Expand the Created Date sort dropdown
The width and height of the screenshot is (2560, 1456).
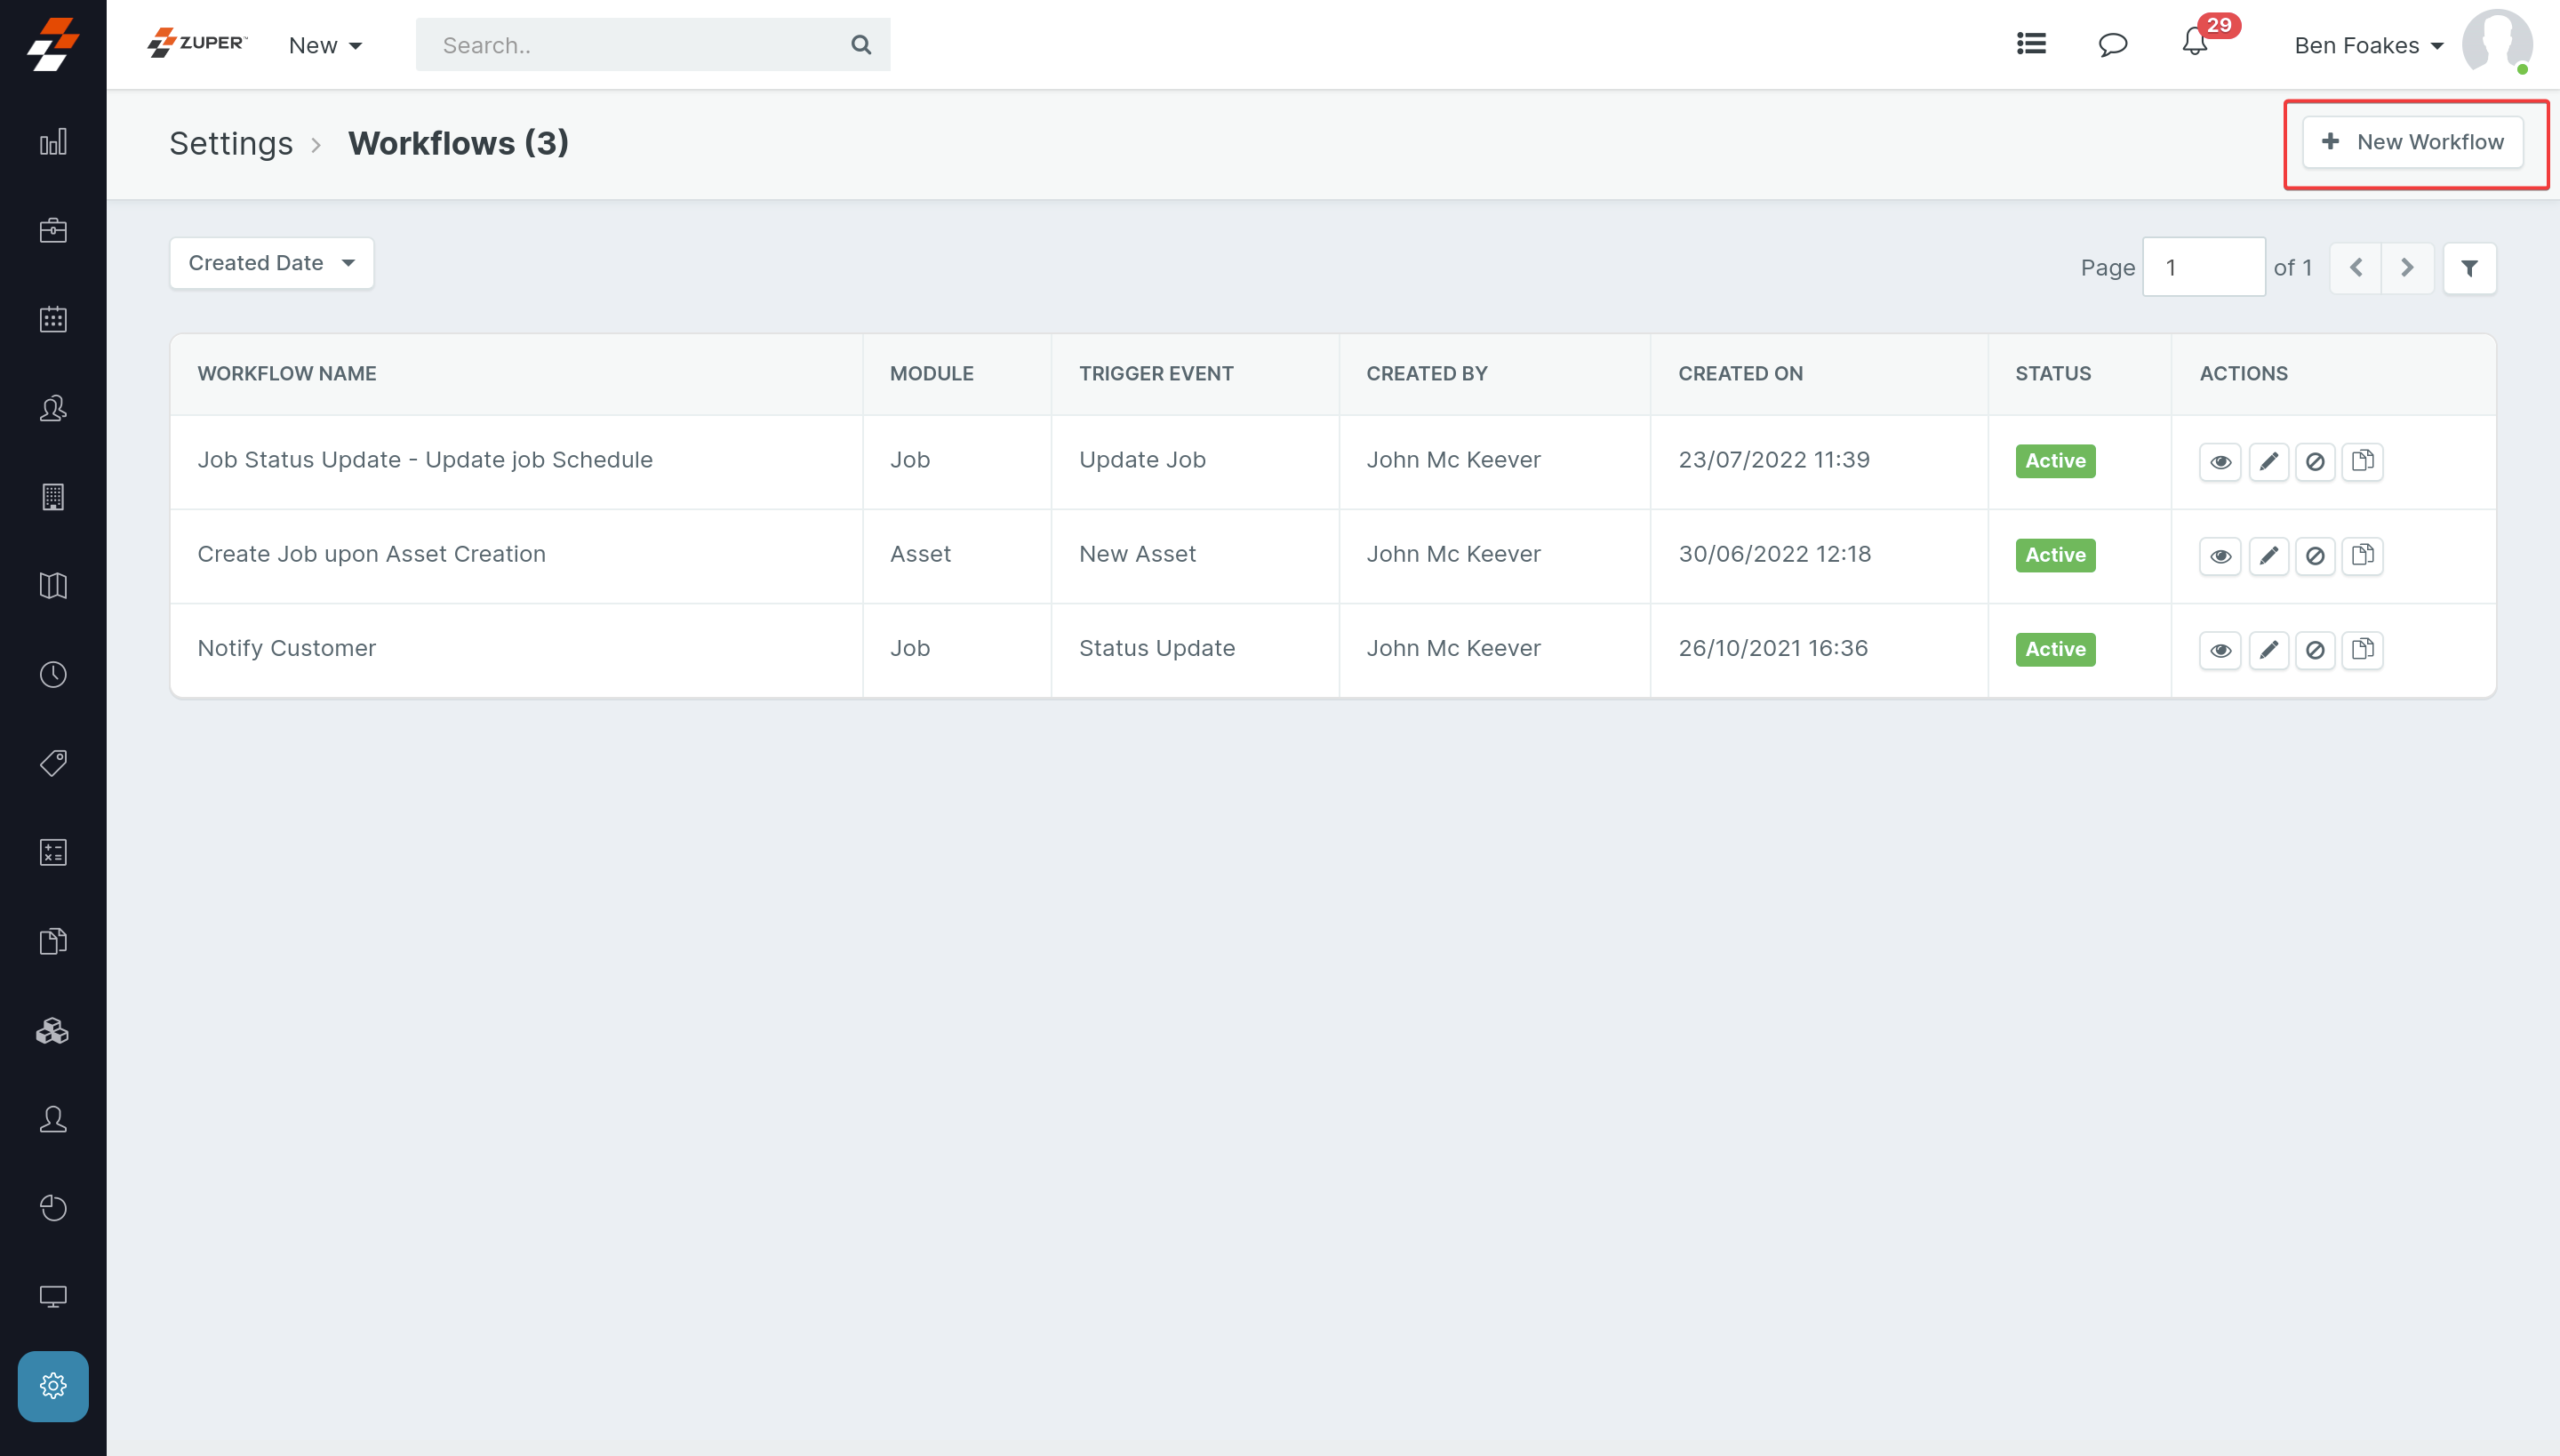(x=271, y=263)
